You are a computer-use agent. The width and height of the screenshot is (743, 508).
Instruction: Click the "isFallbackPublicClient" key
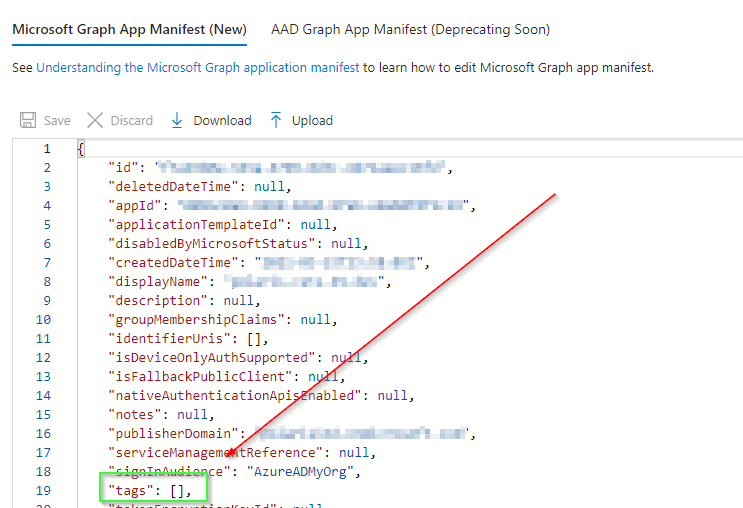[200, 376]
